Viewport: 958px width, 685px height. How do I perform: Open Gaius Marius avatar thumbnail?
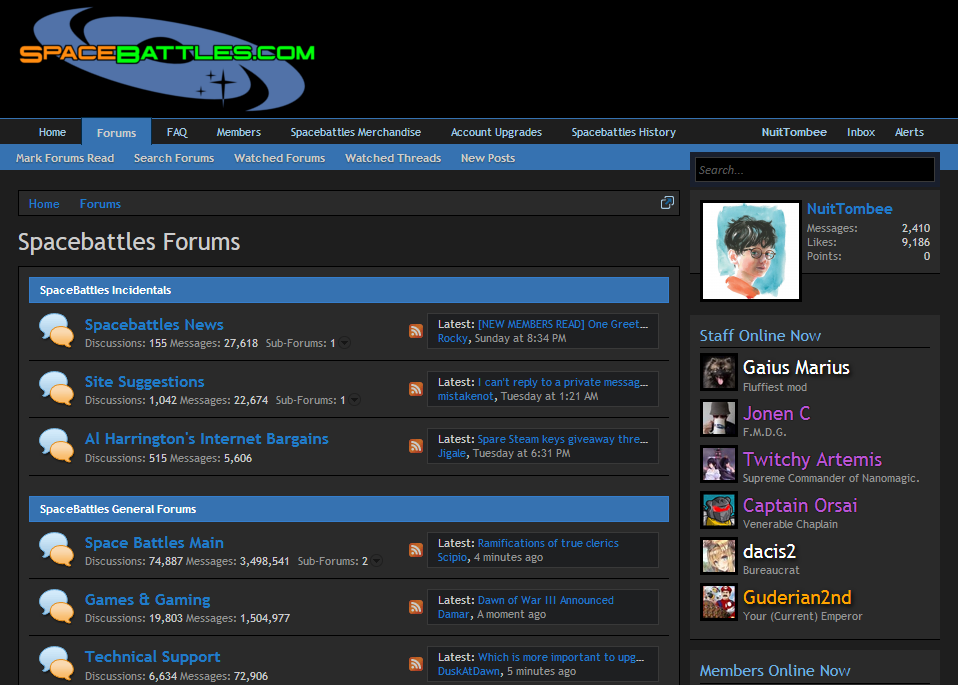click(x=718, y=372)
